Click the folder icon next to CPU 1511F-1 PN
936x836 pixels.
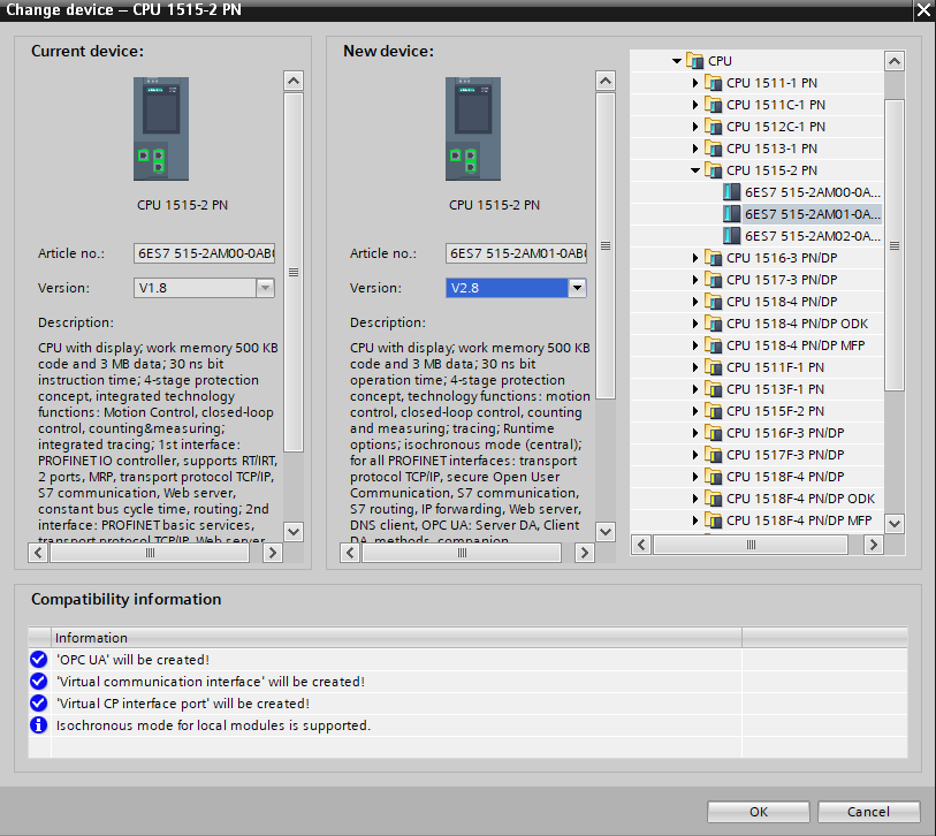[x=713, y=367]
